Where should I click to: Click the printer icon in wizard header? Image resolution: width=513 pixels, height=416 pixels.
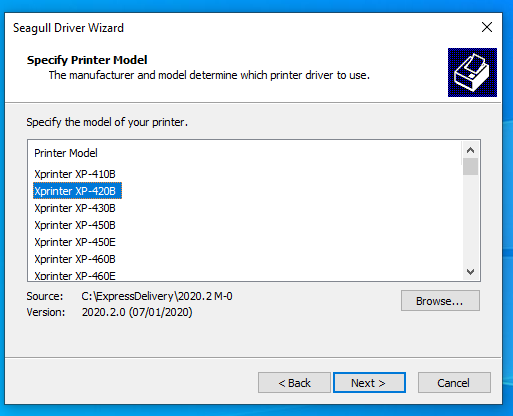(472, 72)
